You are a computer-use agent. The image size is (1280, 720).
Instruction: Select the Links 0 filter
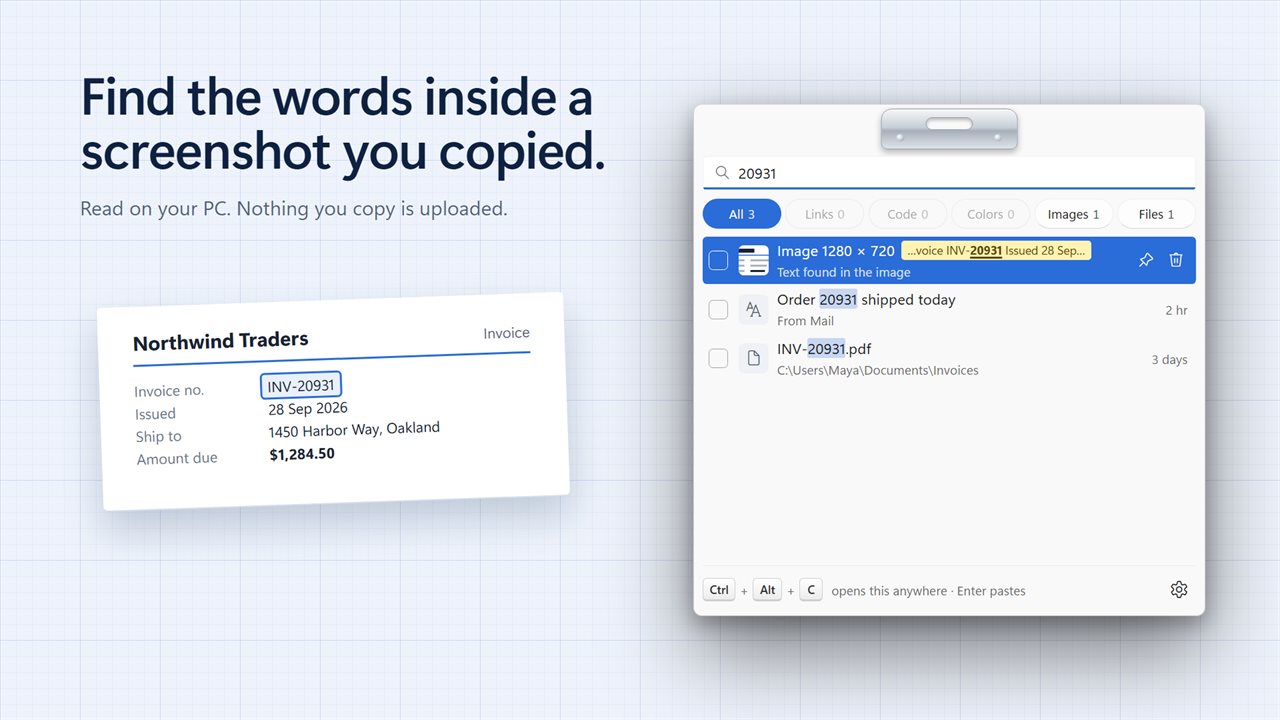(x=824, y=214)
